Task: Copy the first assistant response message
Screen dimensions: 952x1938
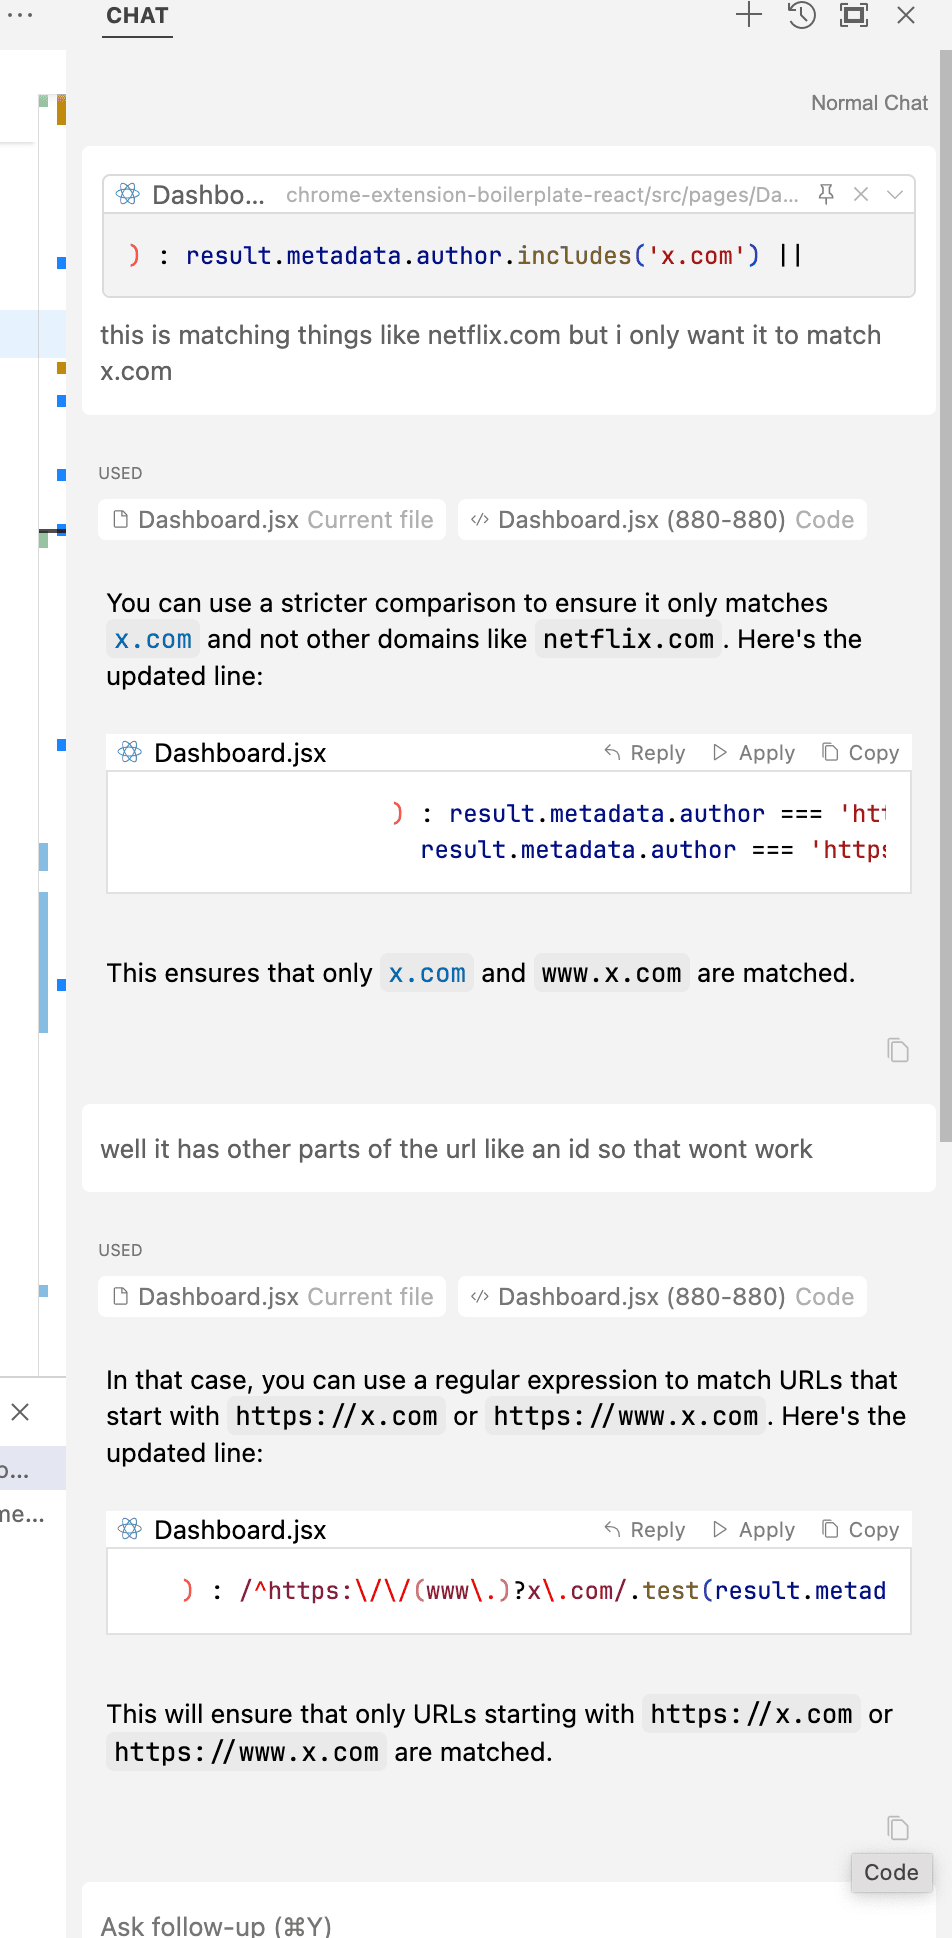Action: point(897,1050)
